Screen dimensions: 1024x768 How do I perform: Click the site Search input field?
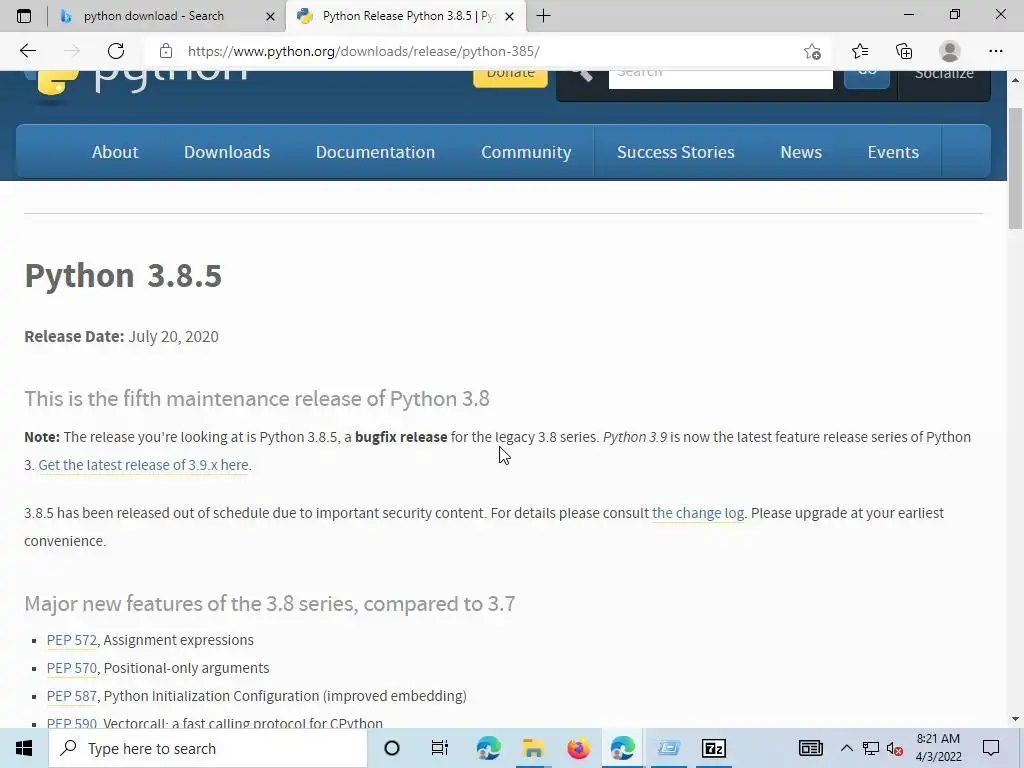[x=720, y=78]
